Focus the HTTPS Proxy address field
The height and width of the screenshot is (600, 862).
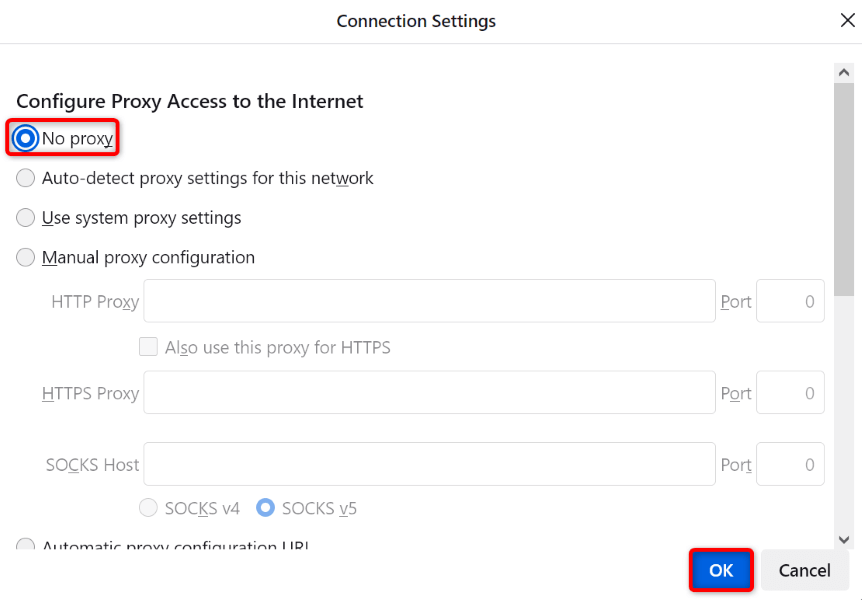(x=429, y=392)
